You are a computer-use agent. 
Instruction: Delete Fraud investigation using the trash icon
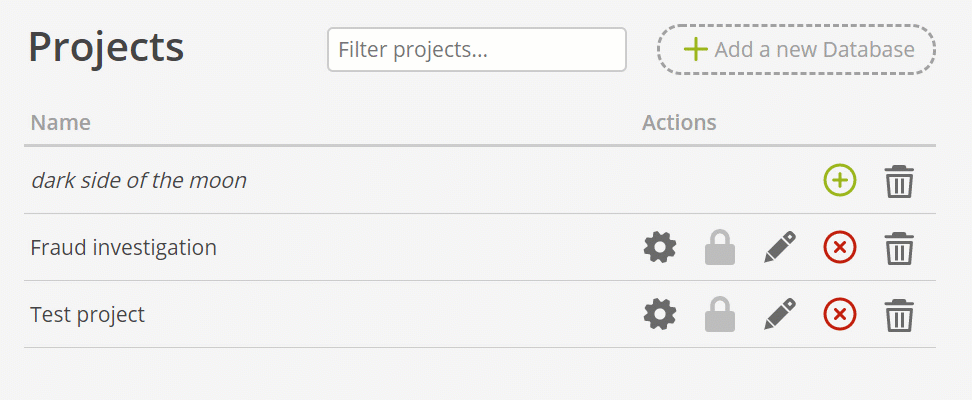(899, 249)
